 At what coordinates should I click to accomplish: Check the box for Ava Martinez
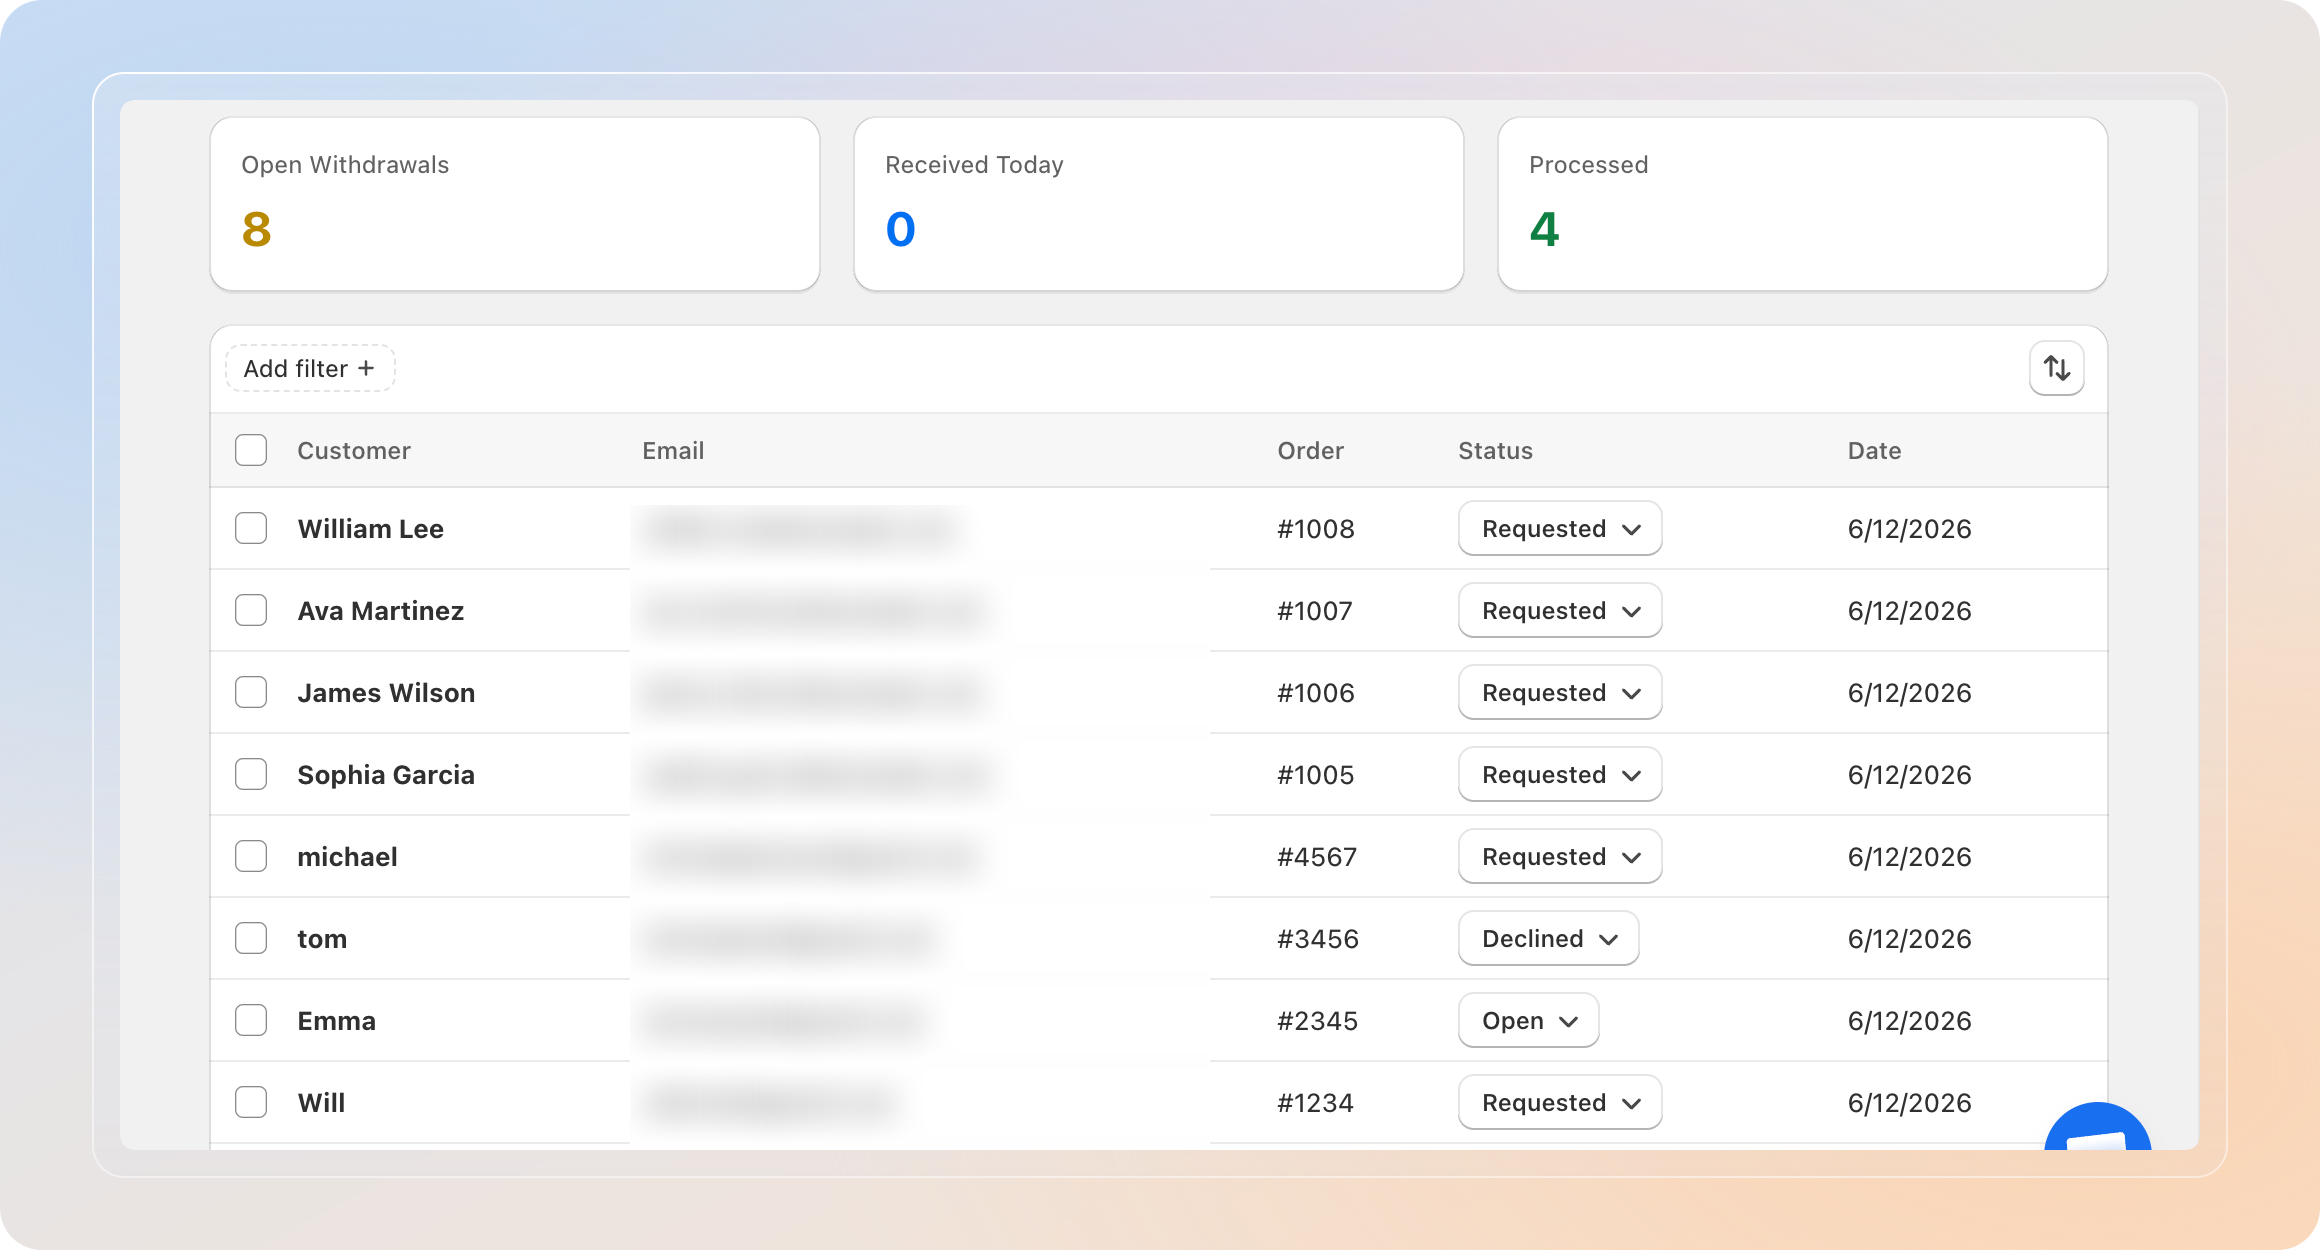click(251, 610)
